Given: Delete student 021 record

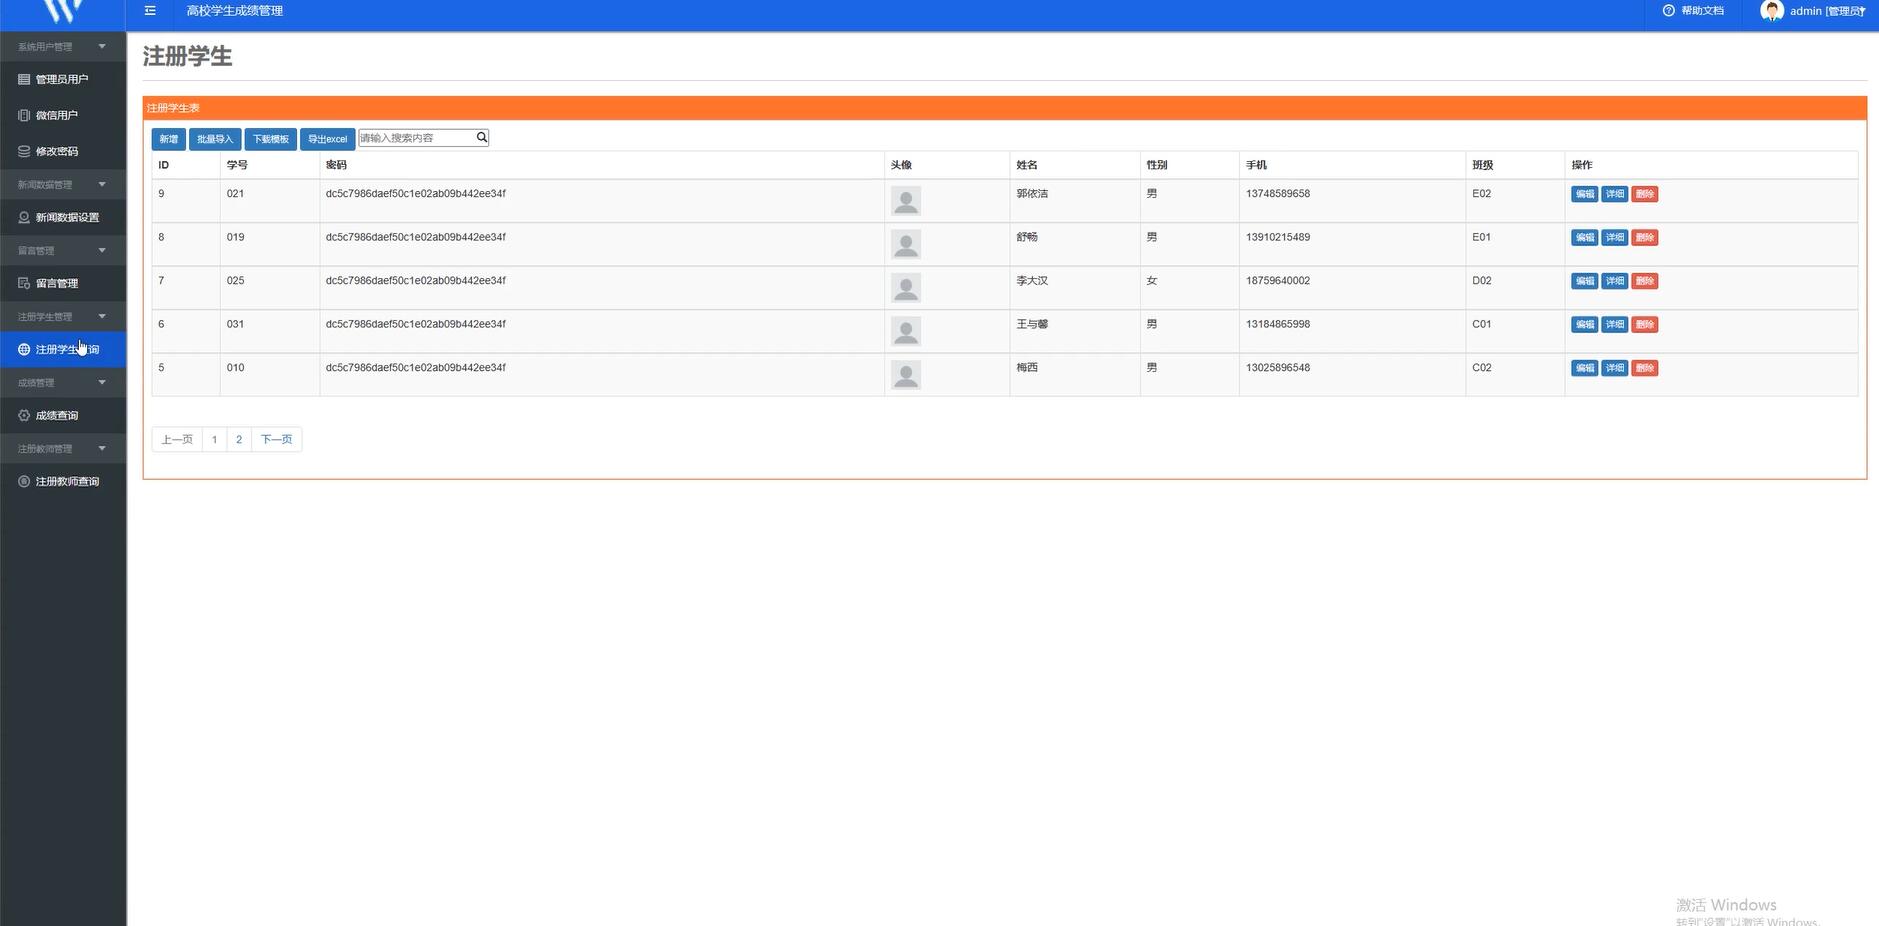Looking at the screenshot, I should click(1645, 194).
